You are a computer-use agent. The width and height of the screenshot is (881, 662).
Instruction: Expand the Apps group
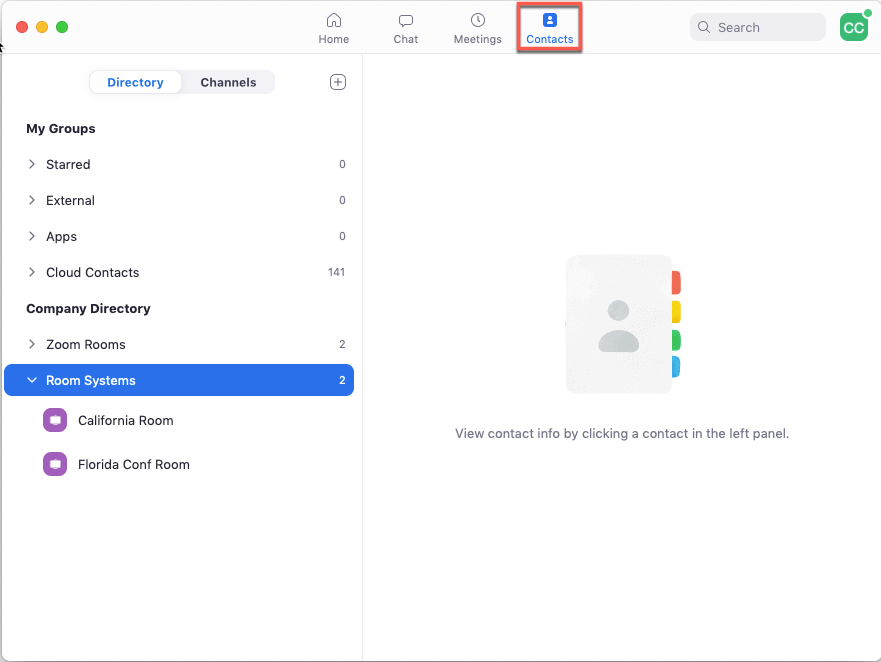pos(32,236)
